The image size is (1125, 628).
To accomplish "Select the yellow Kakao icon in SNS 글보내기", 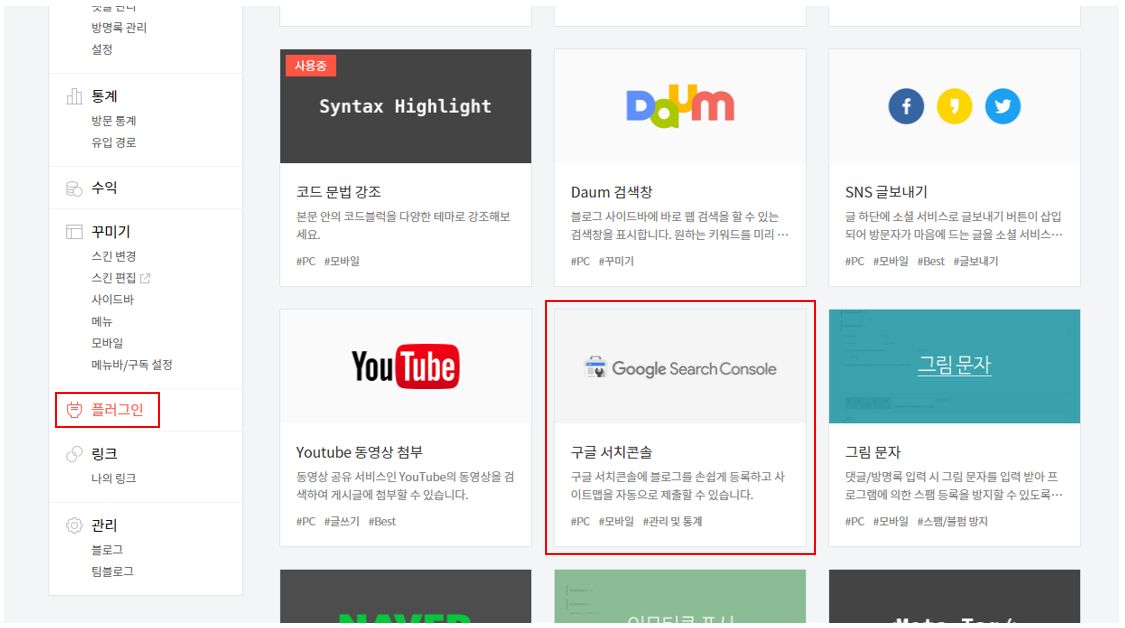I will coord(954,107).
